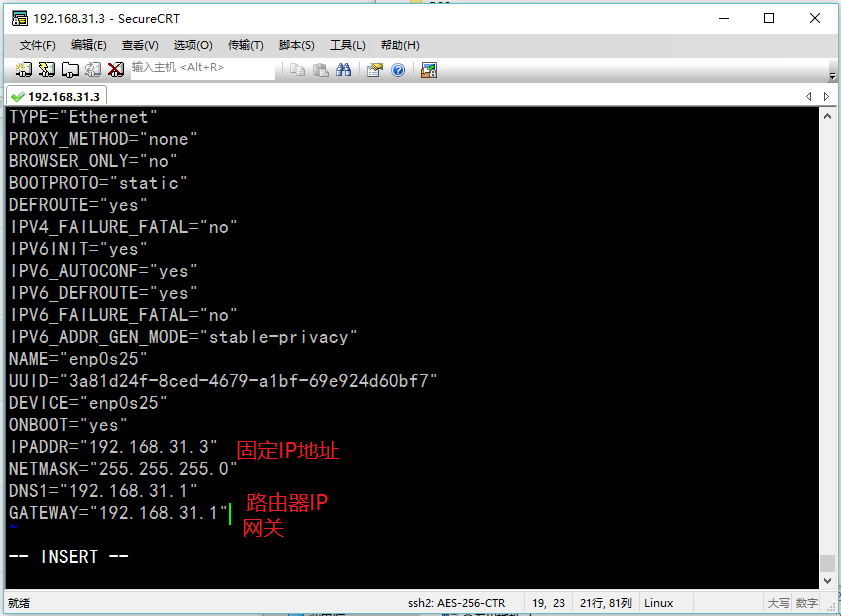Click the Linux status bar entry
This screenshot has width=841, height=616.
[658, 603]
